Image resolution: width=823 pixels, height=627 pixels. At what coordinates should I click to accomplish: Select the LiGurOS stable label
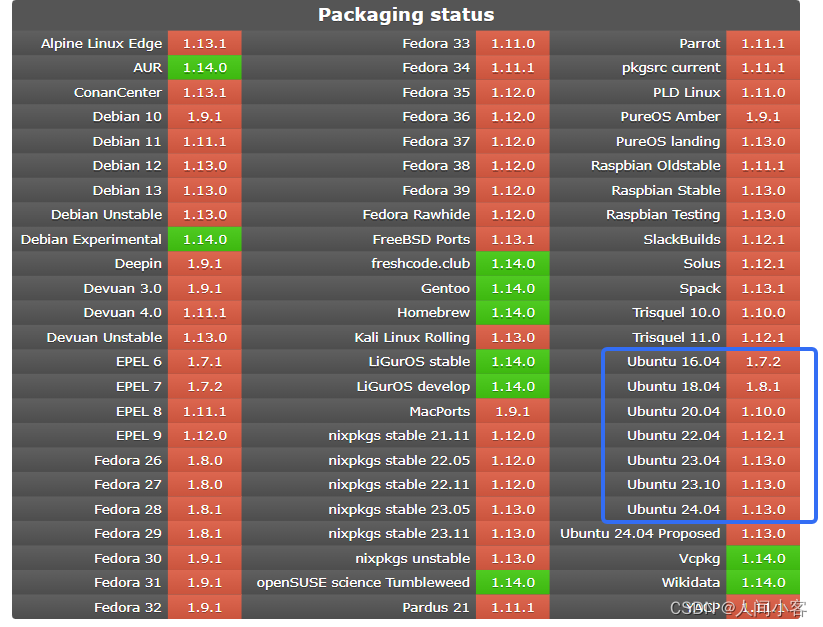coord(419,362)
